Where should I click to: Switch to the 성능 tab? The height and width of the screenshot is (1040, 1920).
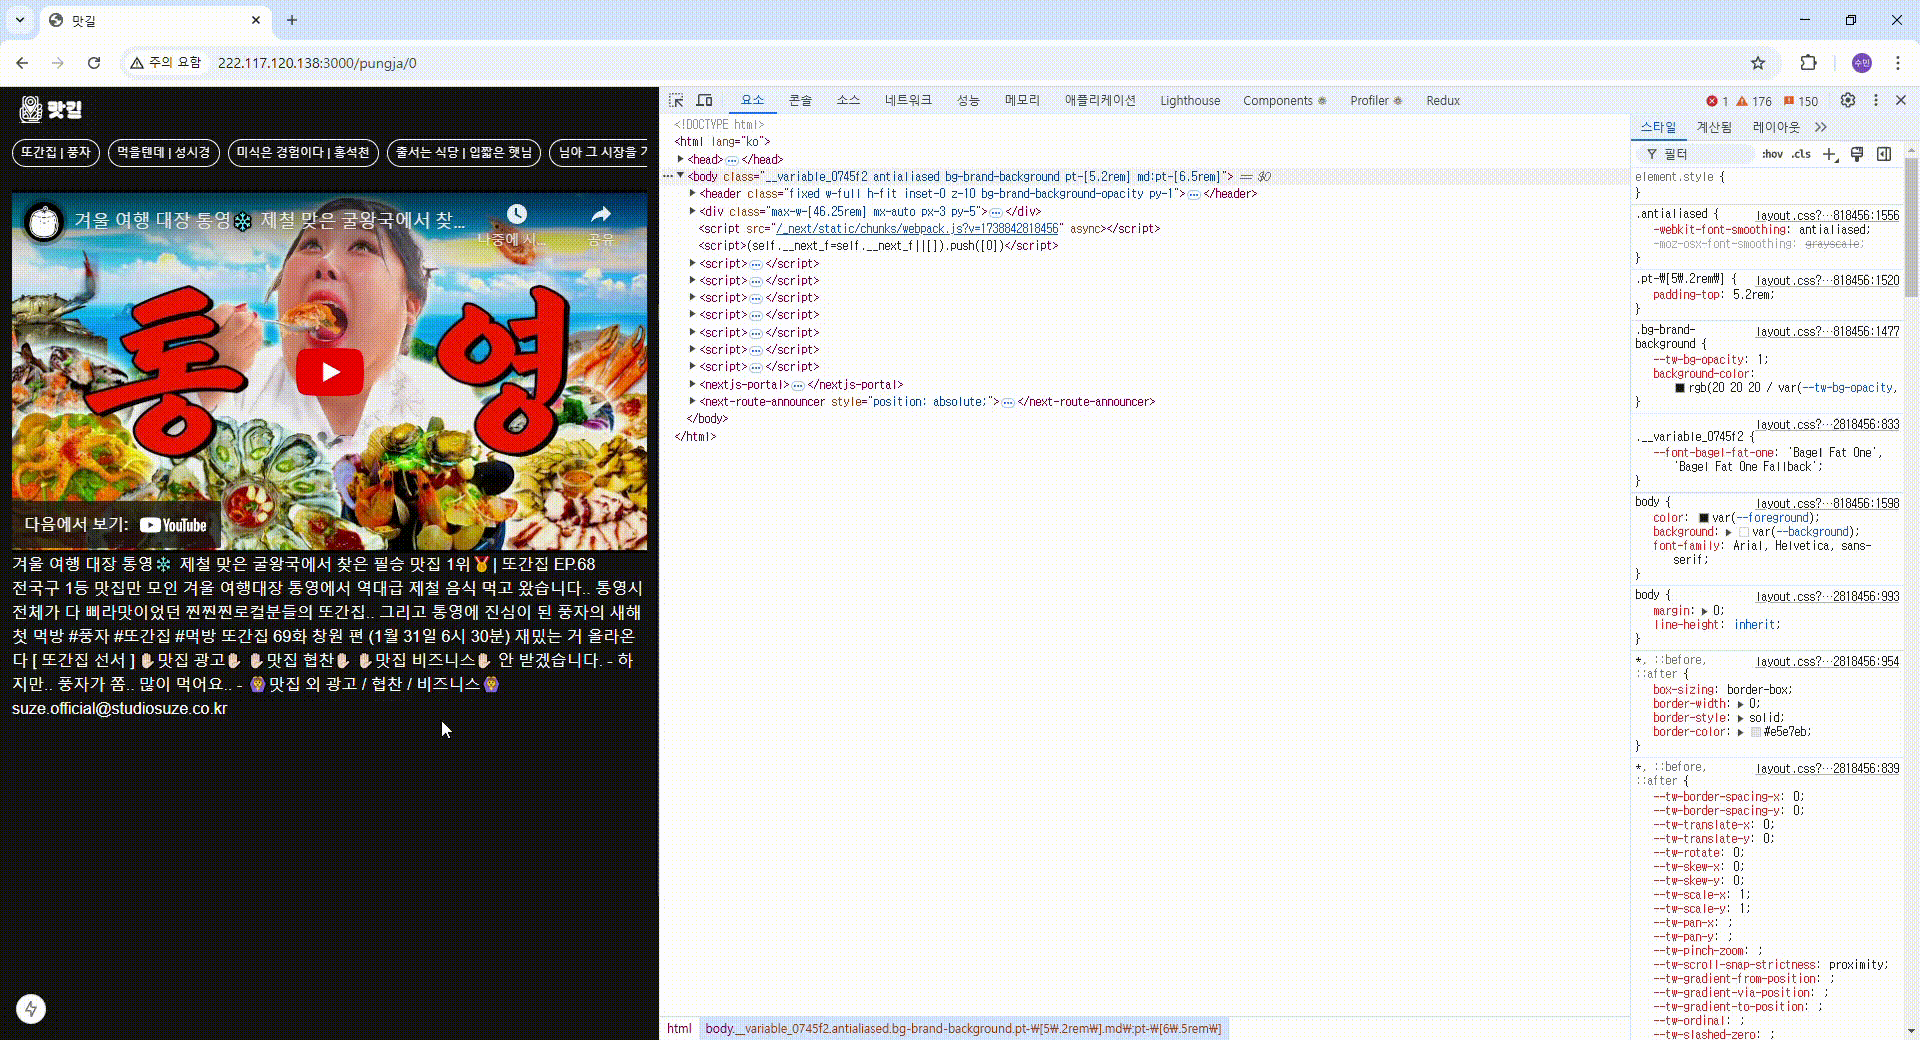[x=968, y=101]
